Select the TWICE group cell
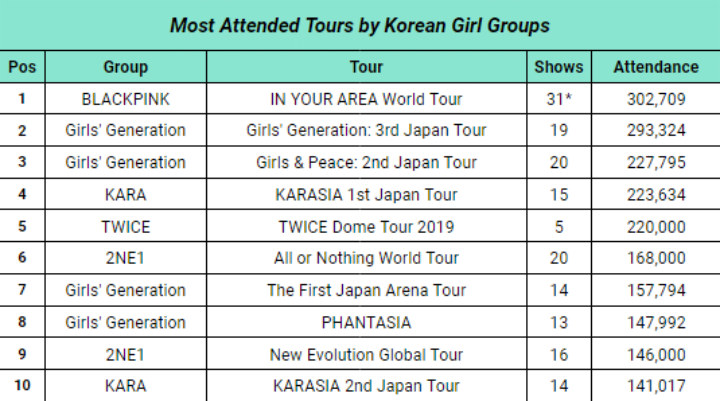Viewport: 720px width, 401px height. point(126,226)
